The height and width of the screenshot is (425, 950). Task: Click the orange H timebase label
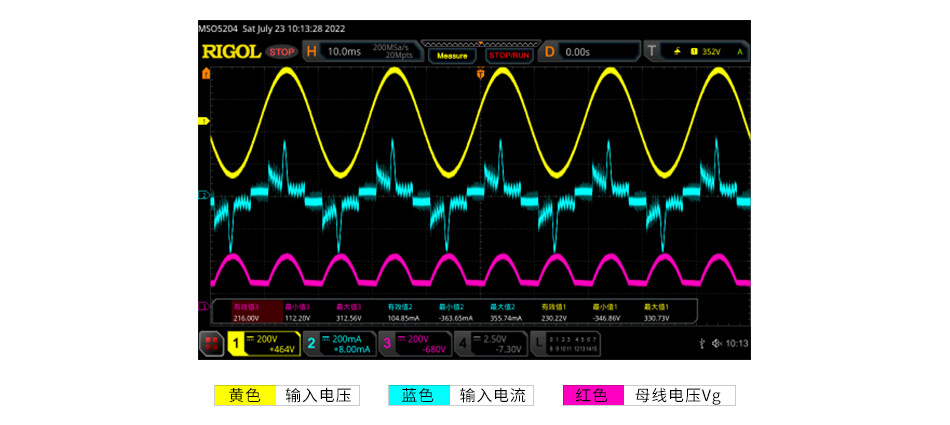(311, 51)
